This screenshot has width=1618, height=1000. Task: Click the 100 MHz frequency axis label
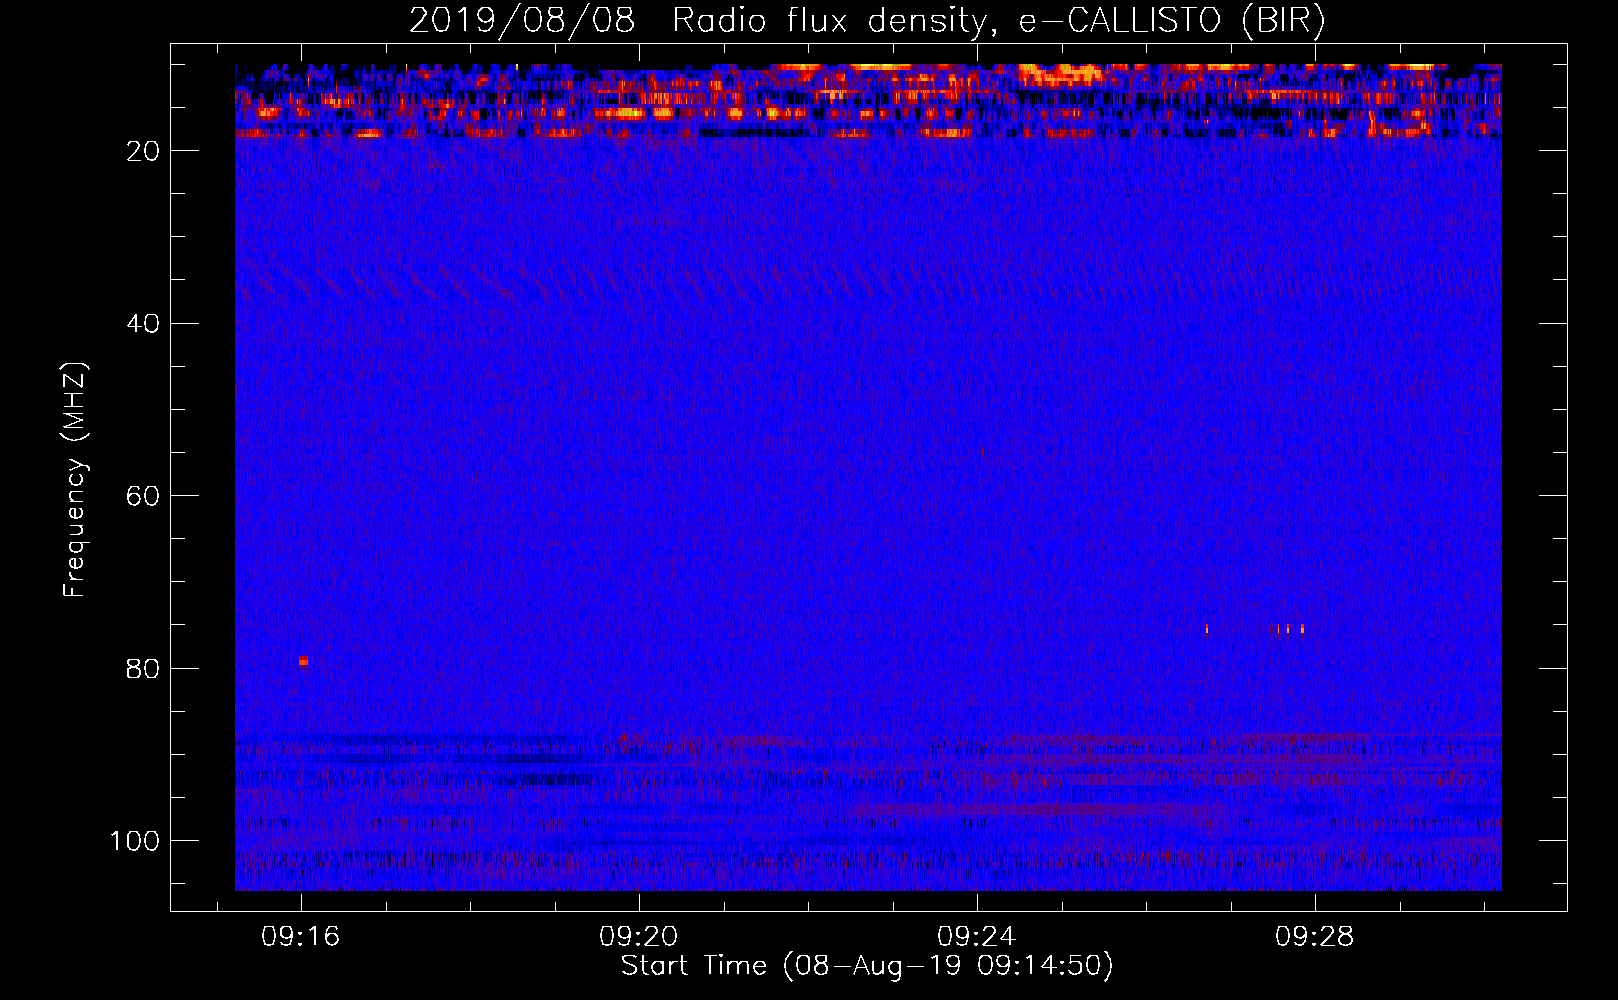[x=135, y=841]
